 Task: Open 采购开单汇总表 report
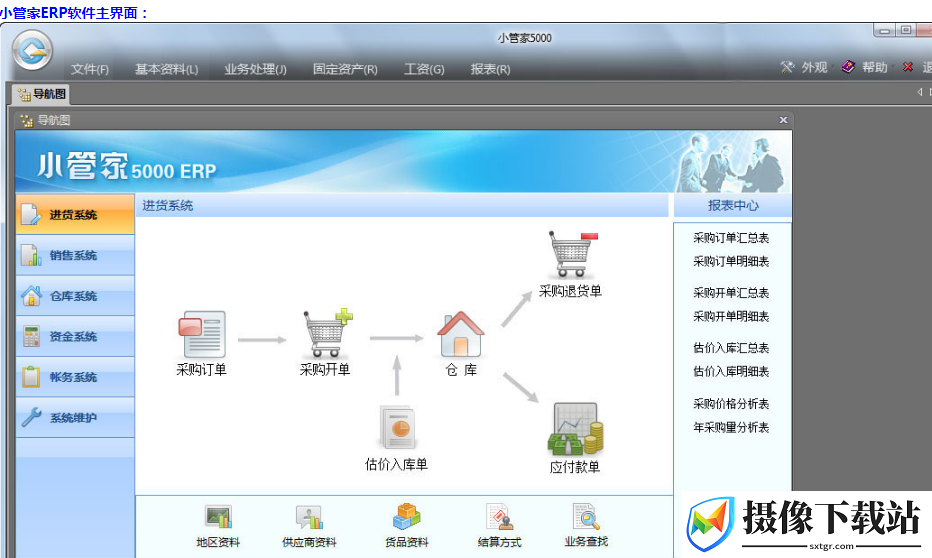pyautogui.click(x=731, y=293)
